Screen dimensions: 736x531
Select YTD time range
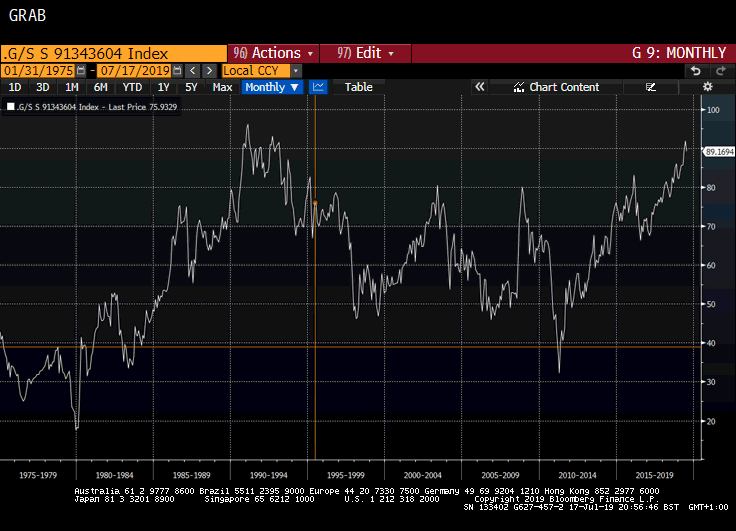click(132, 87)
